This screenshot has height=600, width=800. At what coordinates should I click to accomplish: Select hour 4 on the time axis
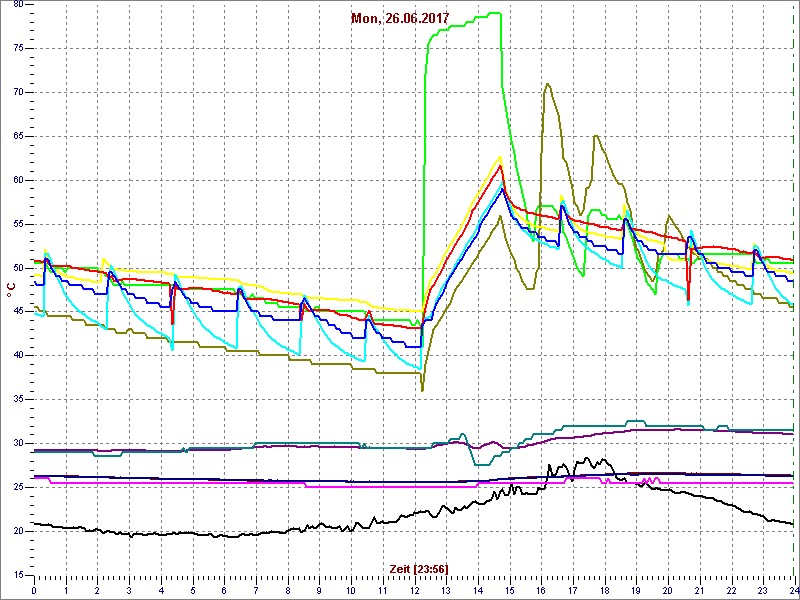pos(161,590)
